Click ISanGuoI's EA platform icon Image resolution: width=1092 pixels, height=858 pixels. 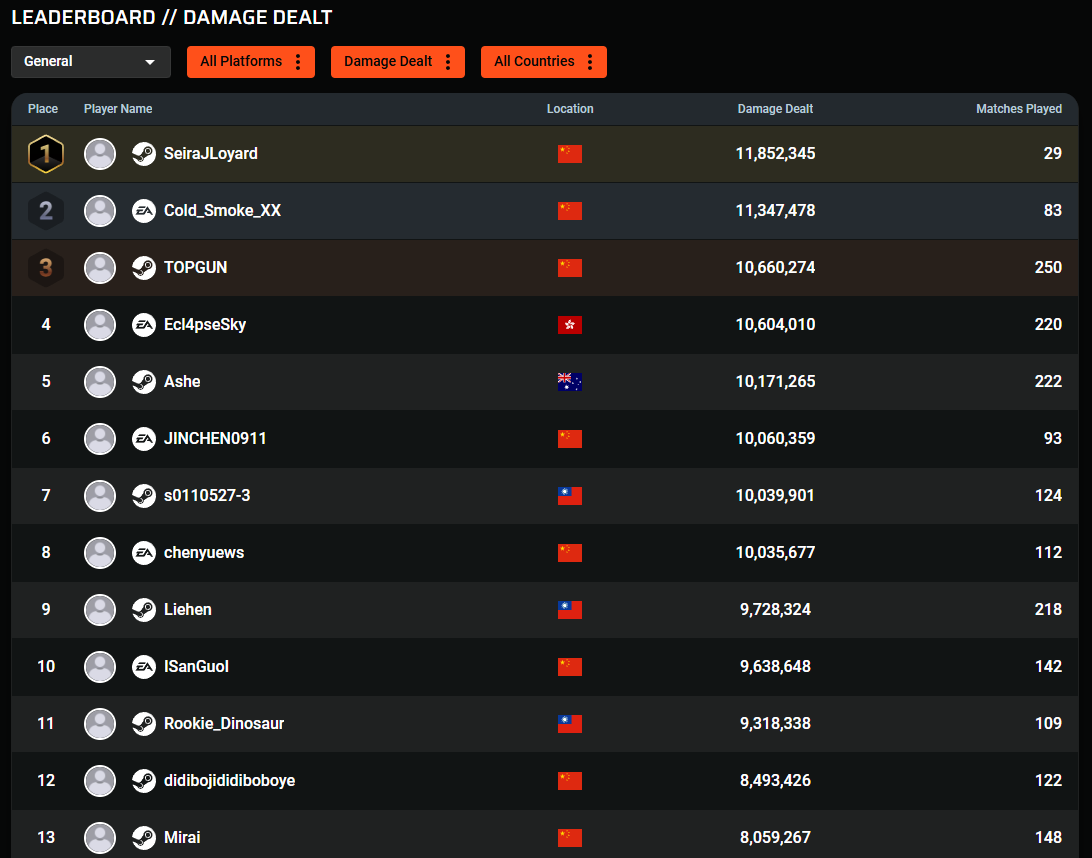point(143,667)
